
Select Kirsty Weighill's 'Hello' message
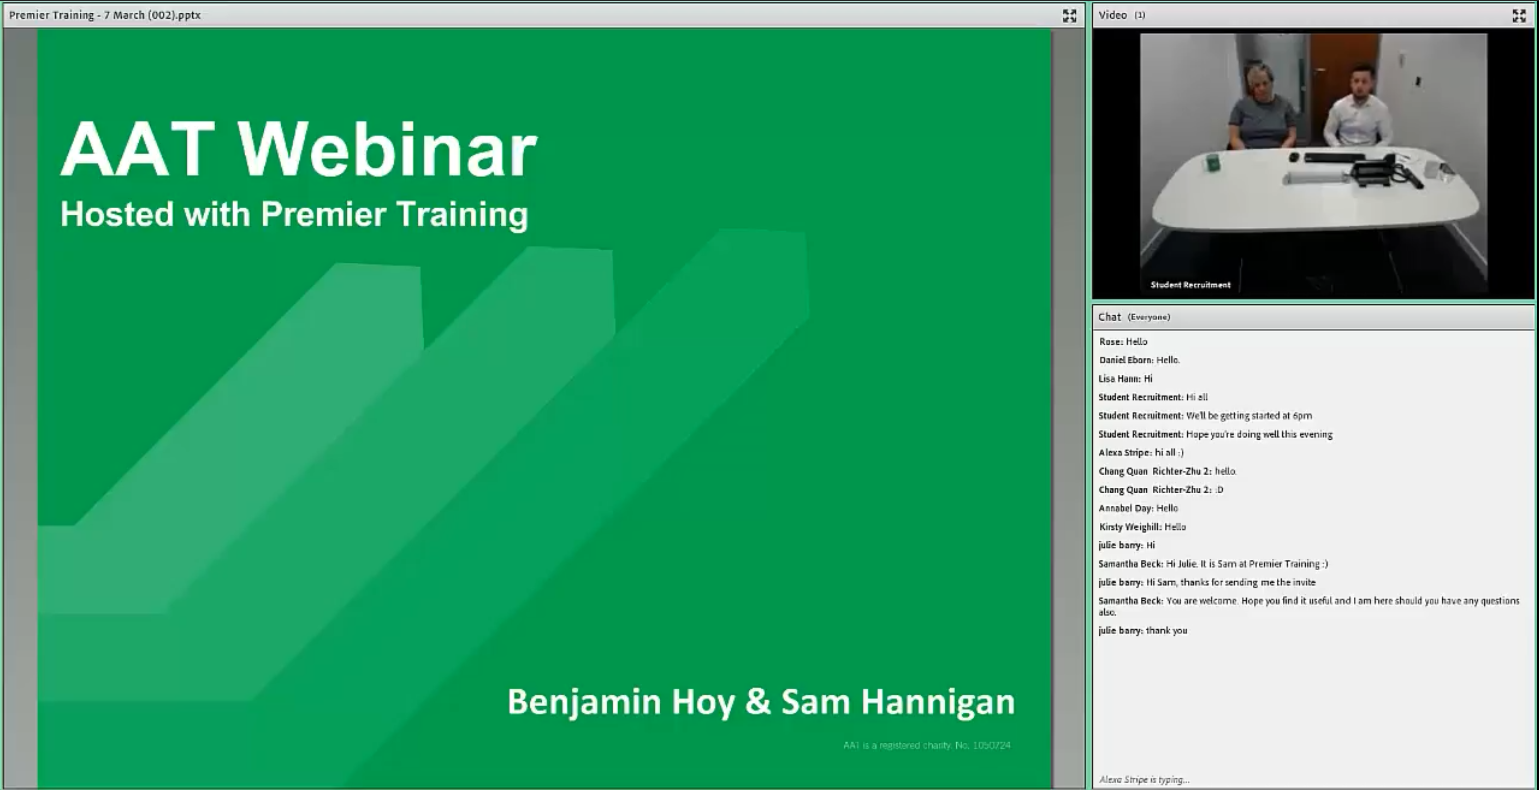click(1142, 527)
